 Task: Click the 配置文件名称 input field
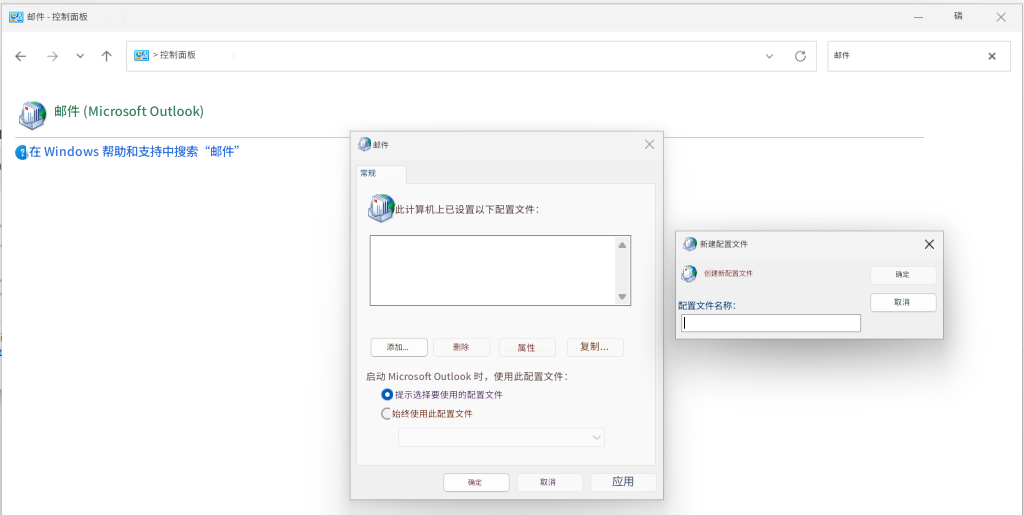[x=771, y=323]
